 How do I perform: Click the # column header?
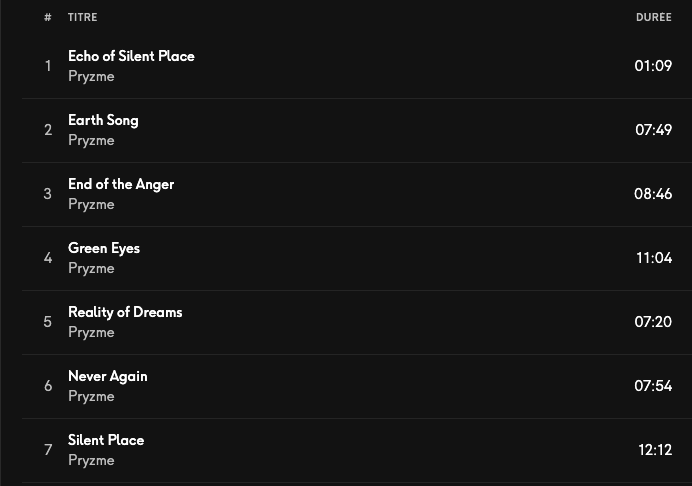[48, 17]
